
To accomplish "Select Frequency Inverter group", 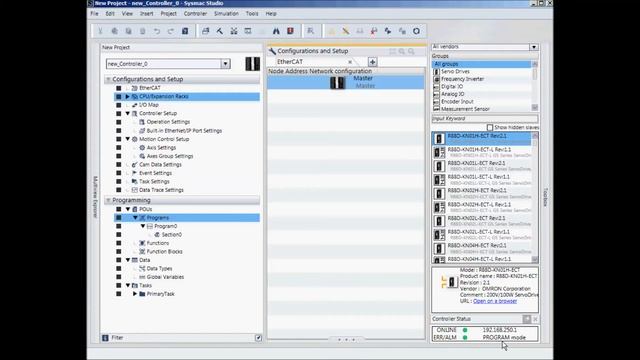I will 462,79.
